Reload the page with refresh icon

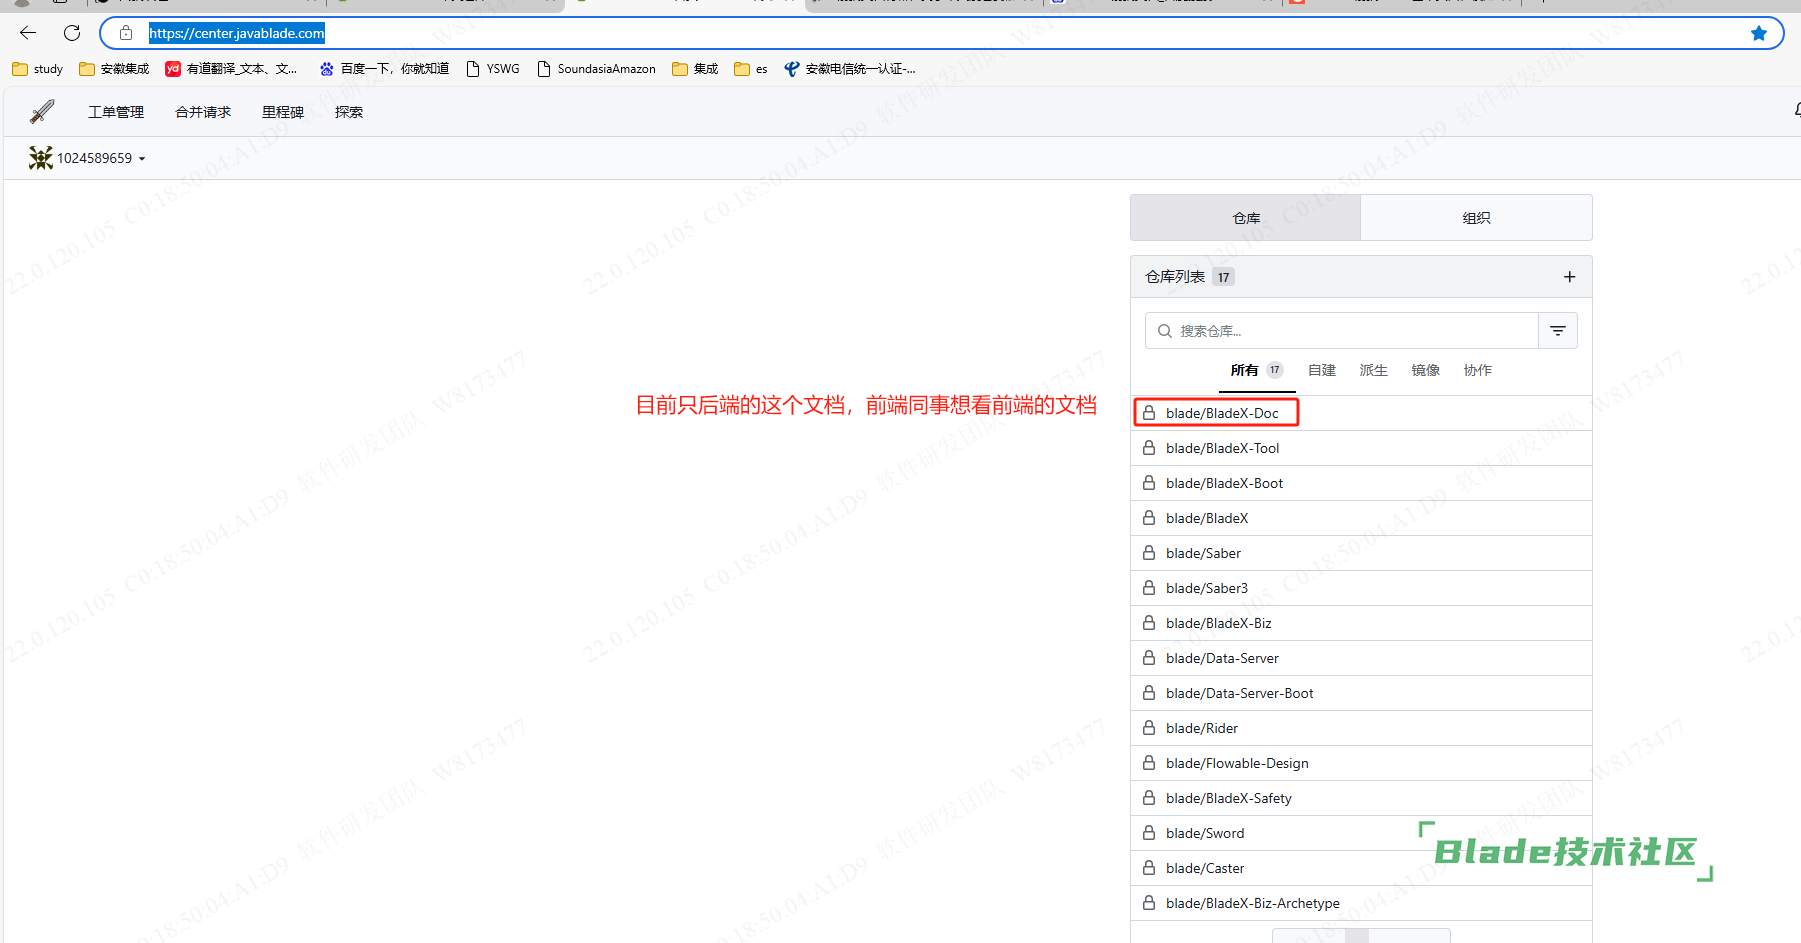pyautogui.click(x=72, y=33)
